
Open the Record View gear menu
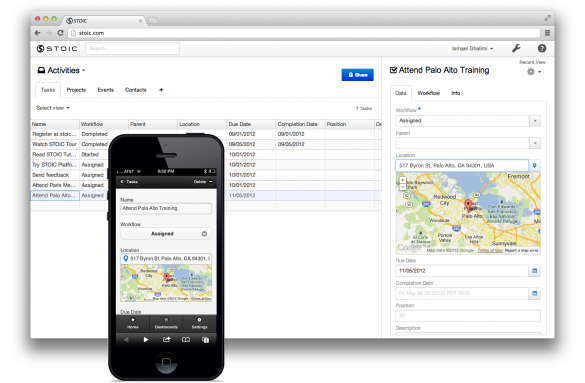534,72
